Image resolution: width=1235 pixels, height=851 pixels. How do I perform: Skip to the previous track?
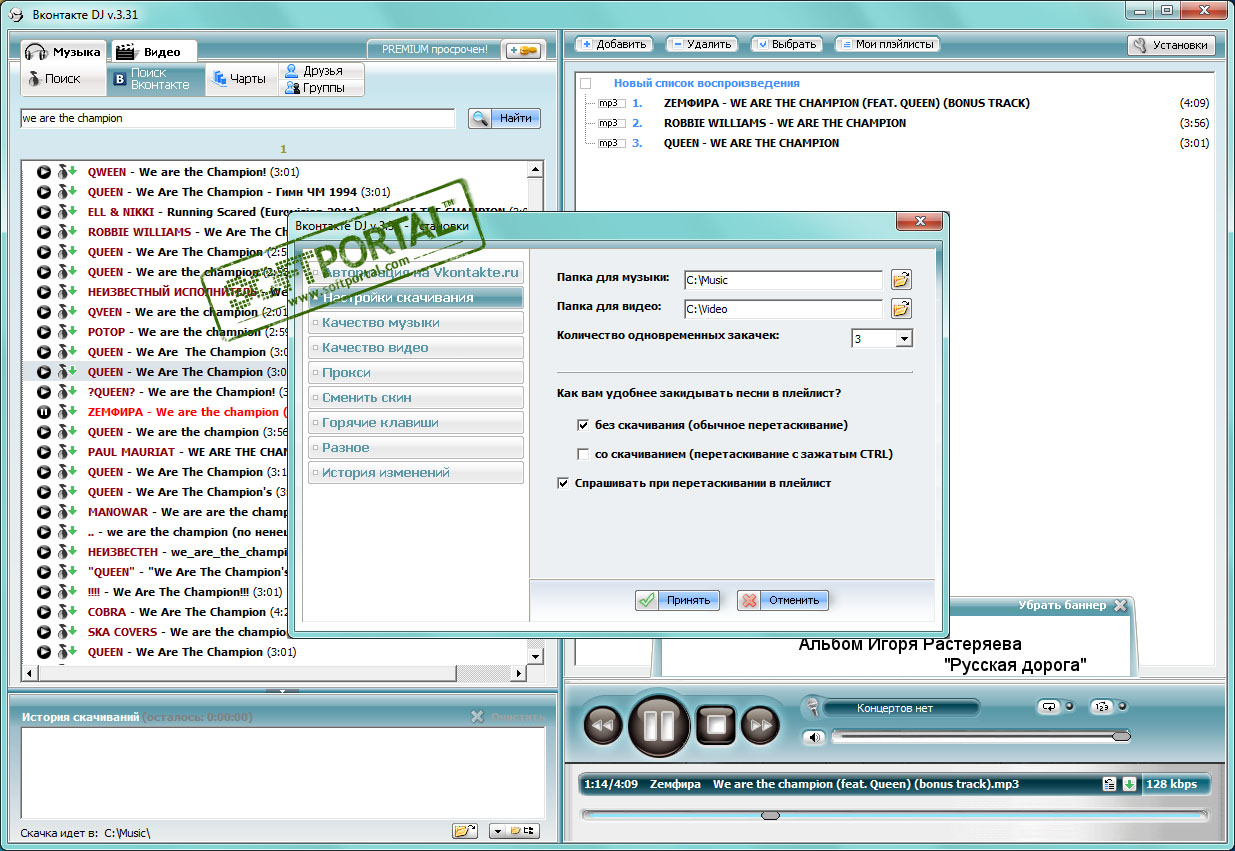pyautogui.click(x=602, y=725)
